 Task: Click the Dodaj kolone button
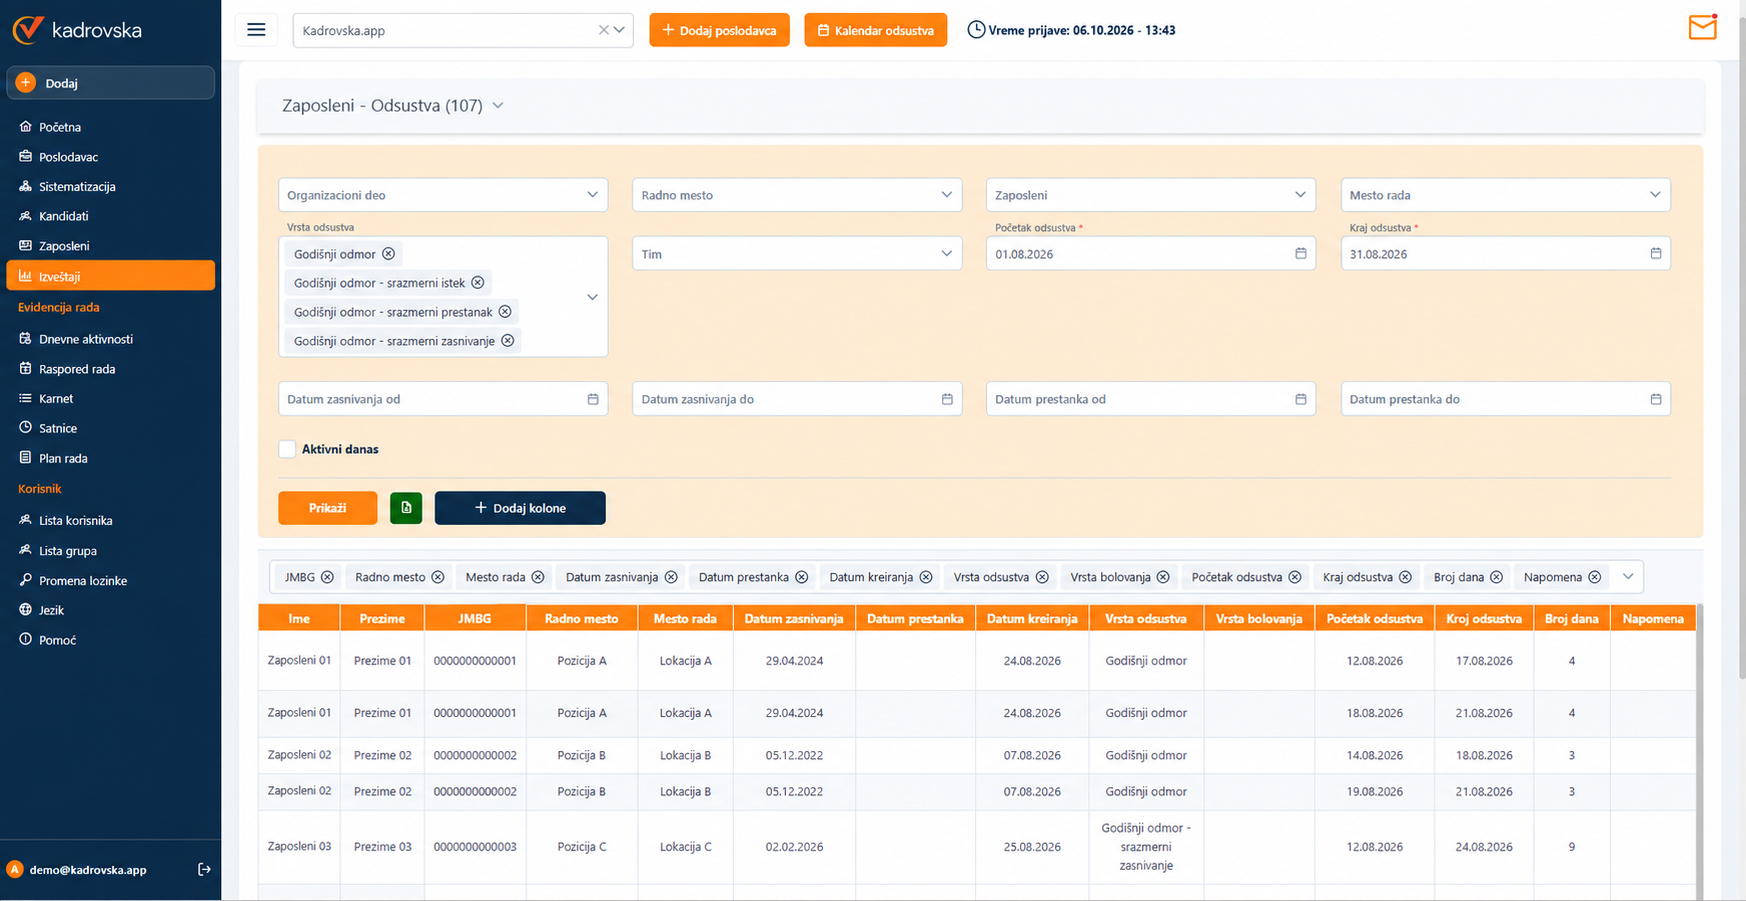tap(520, 508)
